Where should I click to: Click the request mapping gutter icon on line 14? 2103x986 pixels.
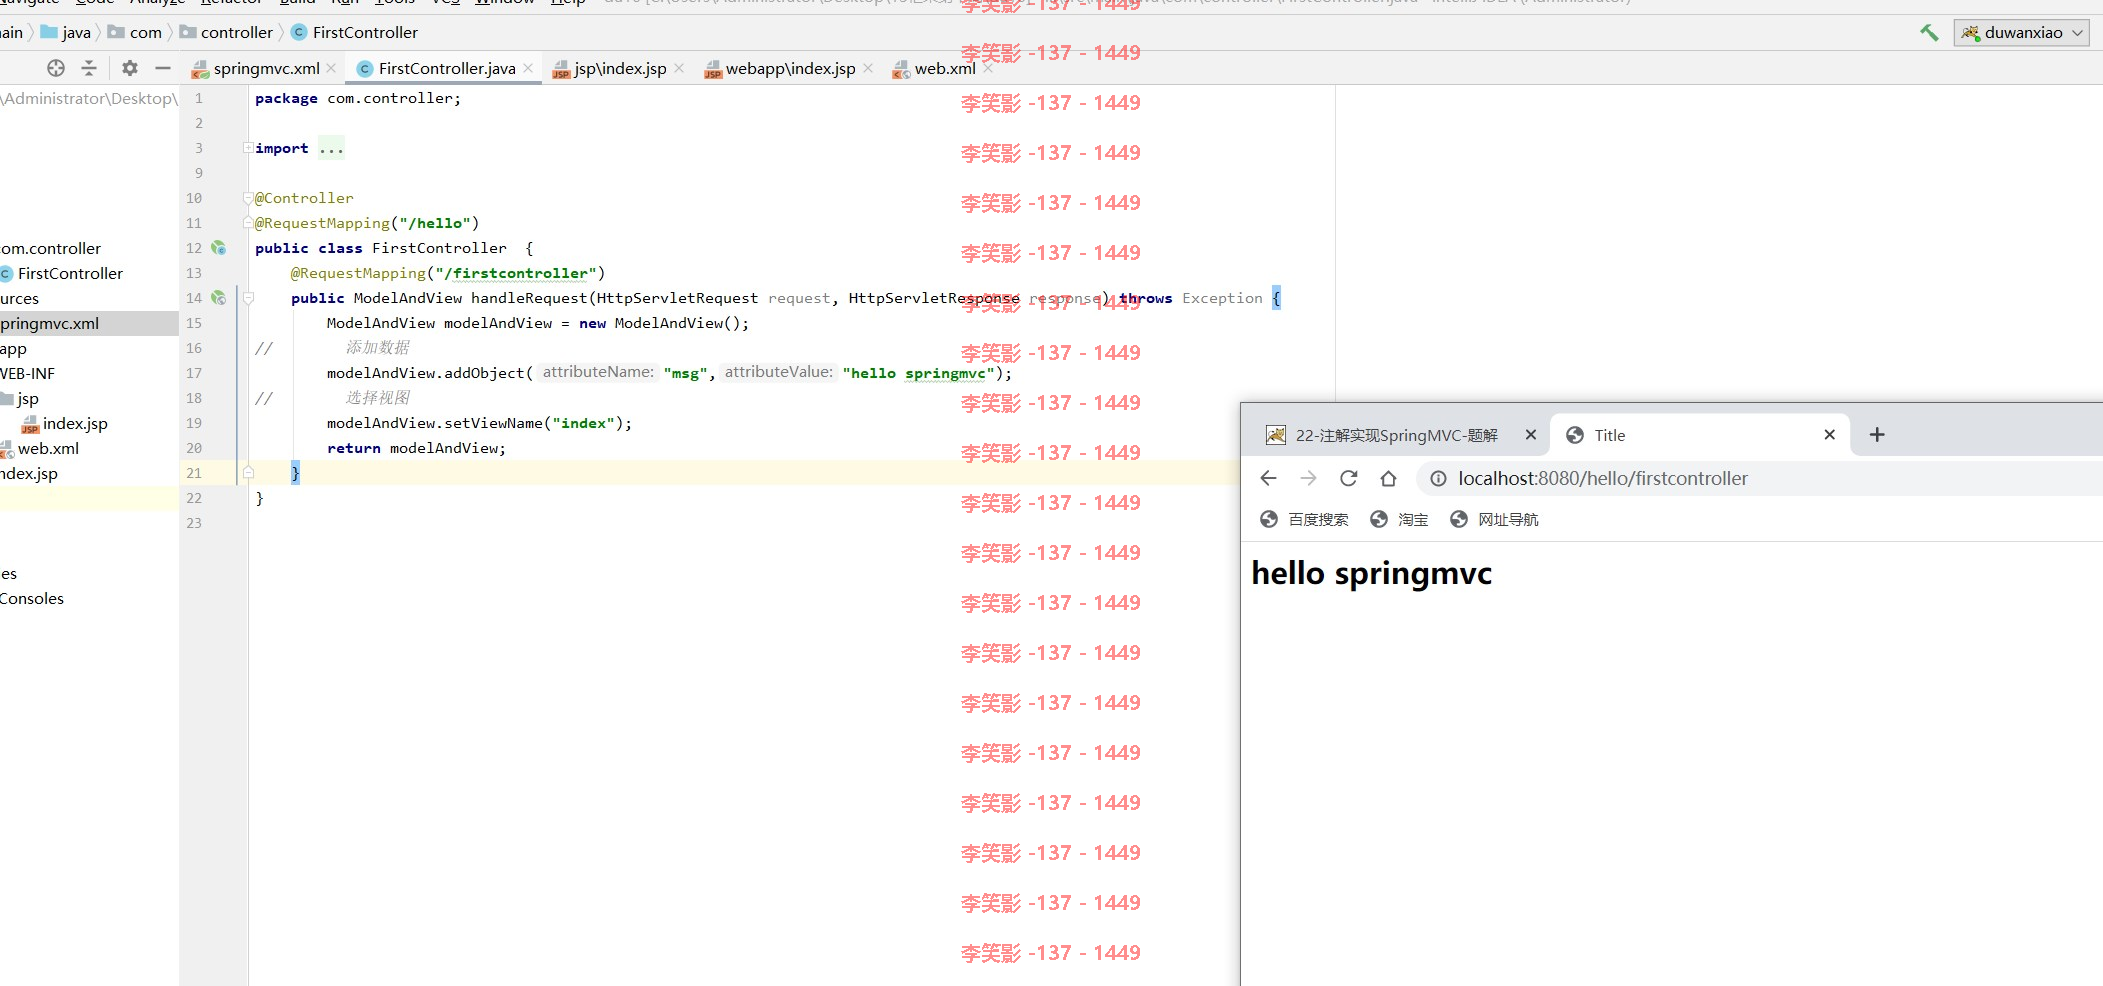click(x=219, y=298)
